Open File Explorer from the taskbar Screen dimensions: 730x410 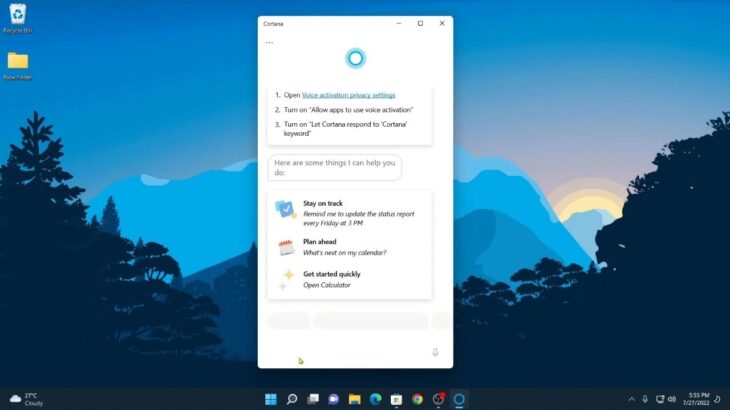click(x=355, y=399)
